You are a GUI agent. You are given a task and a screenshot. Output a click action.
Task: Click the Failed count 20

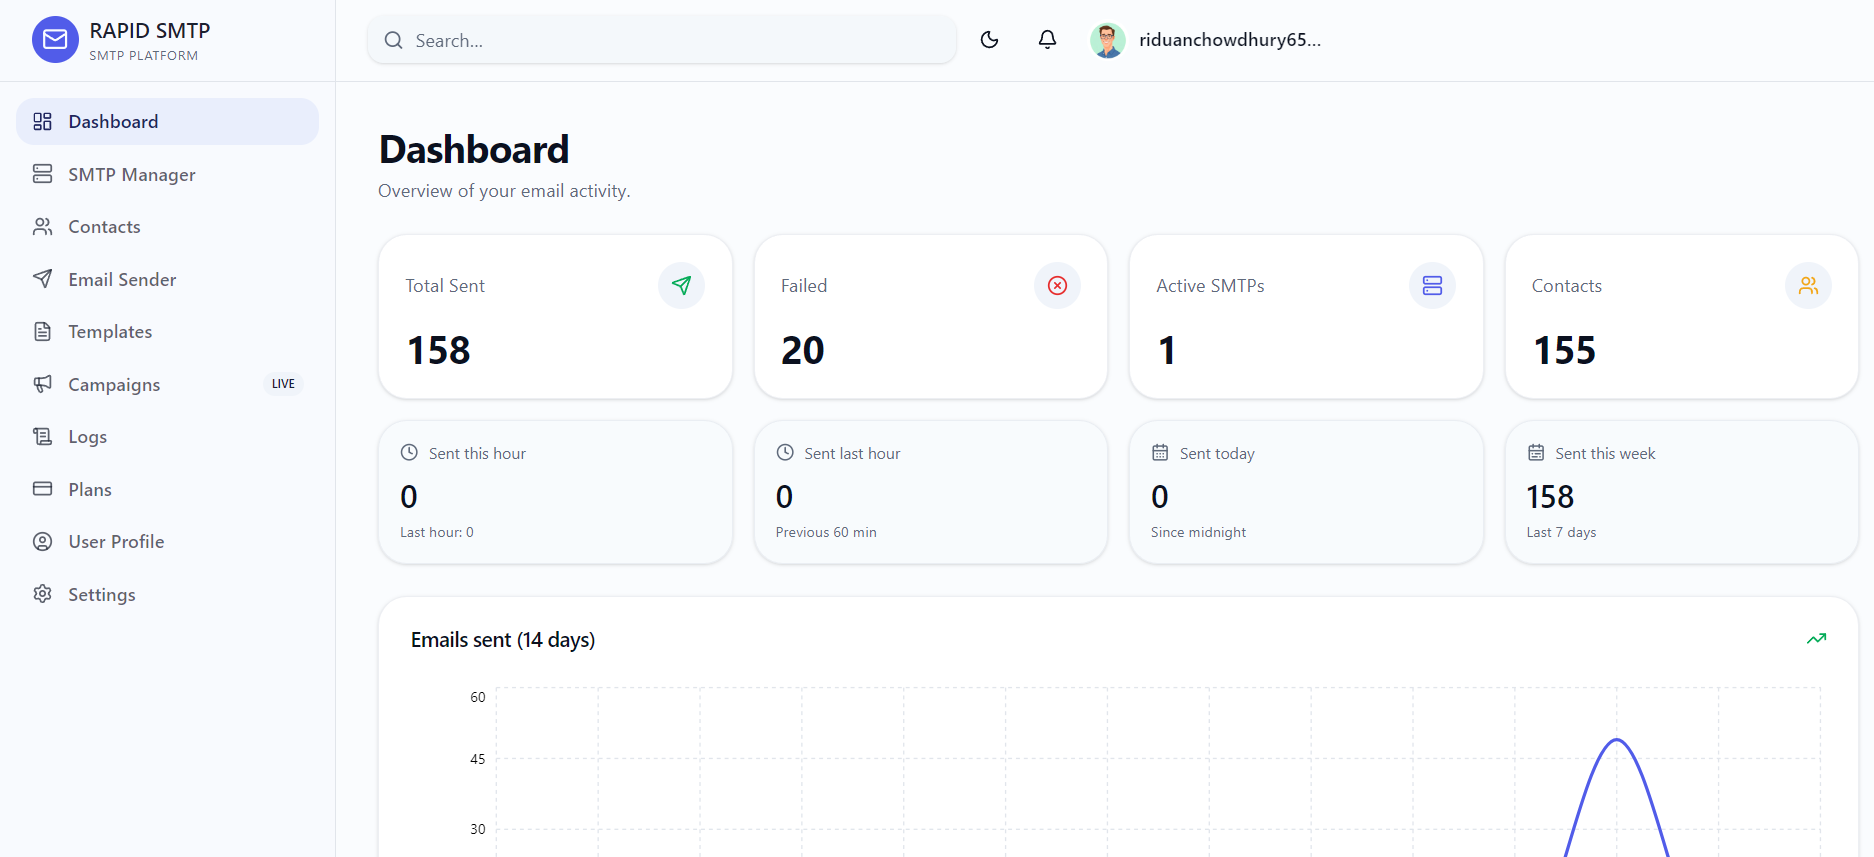coord(803,351)
